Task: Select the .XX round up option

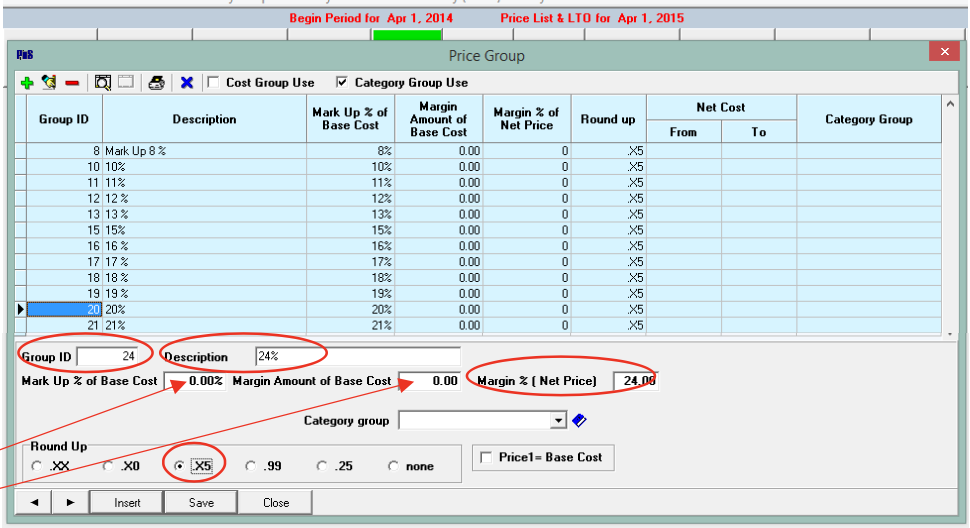Action: [36, 466]
